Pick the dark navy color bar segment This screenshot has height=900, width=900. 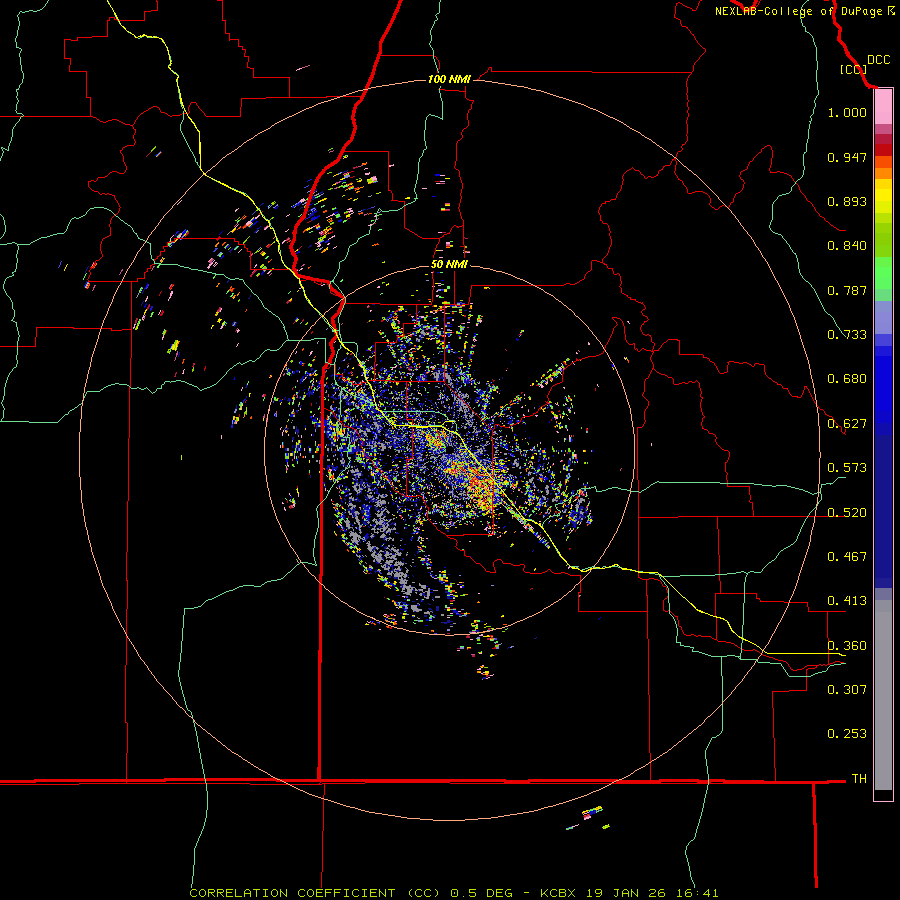883,511
